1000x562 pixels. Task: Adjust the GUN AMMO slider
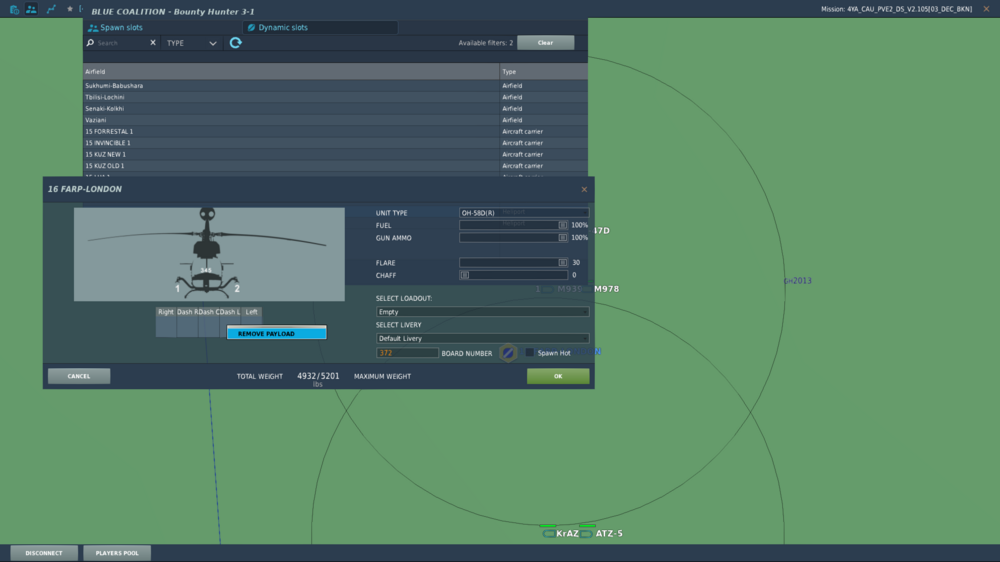click(x=513, y=238)
